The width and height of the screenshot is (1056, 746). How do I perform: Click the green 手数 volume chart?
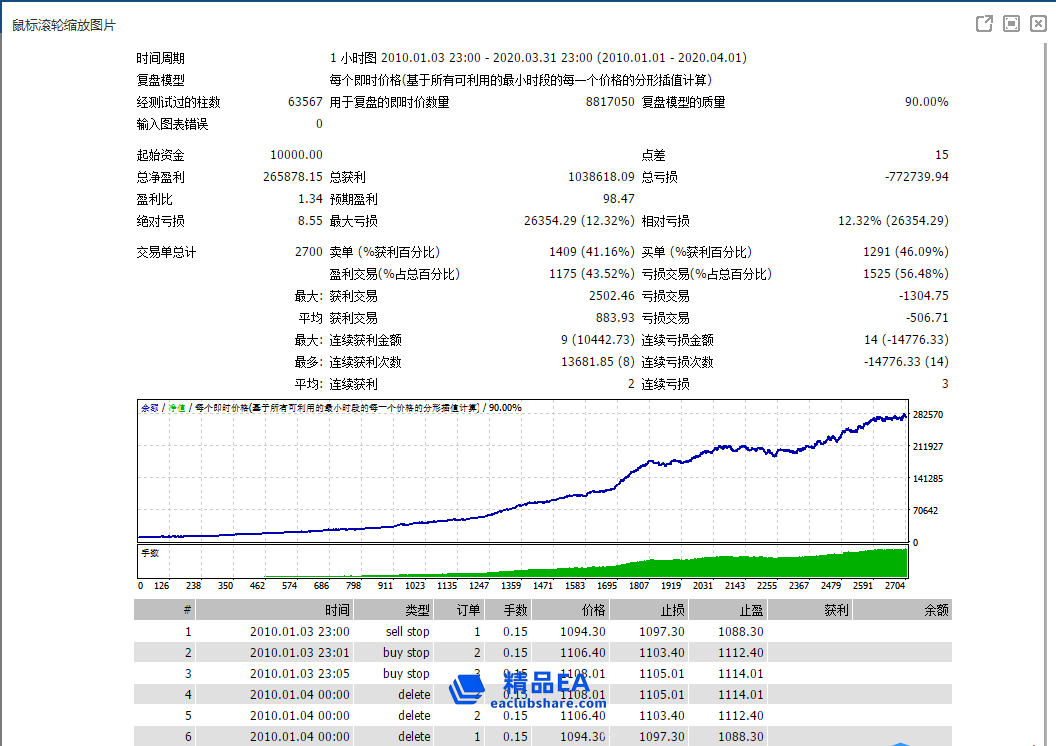[521, 563]
